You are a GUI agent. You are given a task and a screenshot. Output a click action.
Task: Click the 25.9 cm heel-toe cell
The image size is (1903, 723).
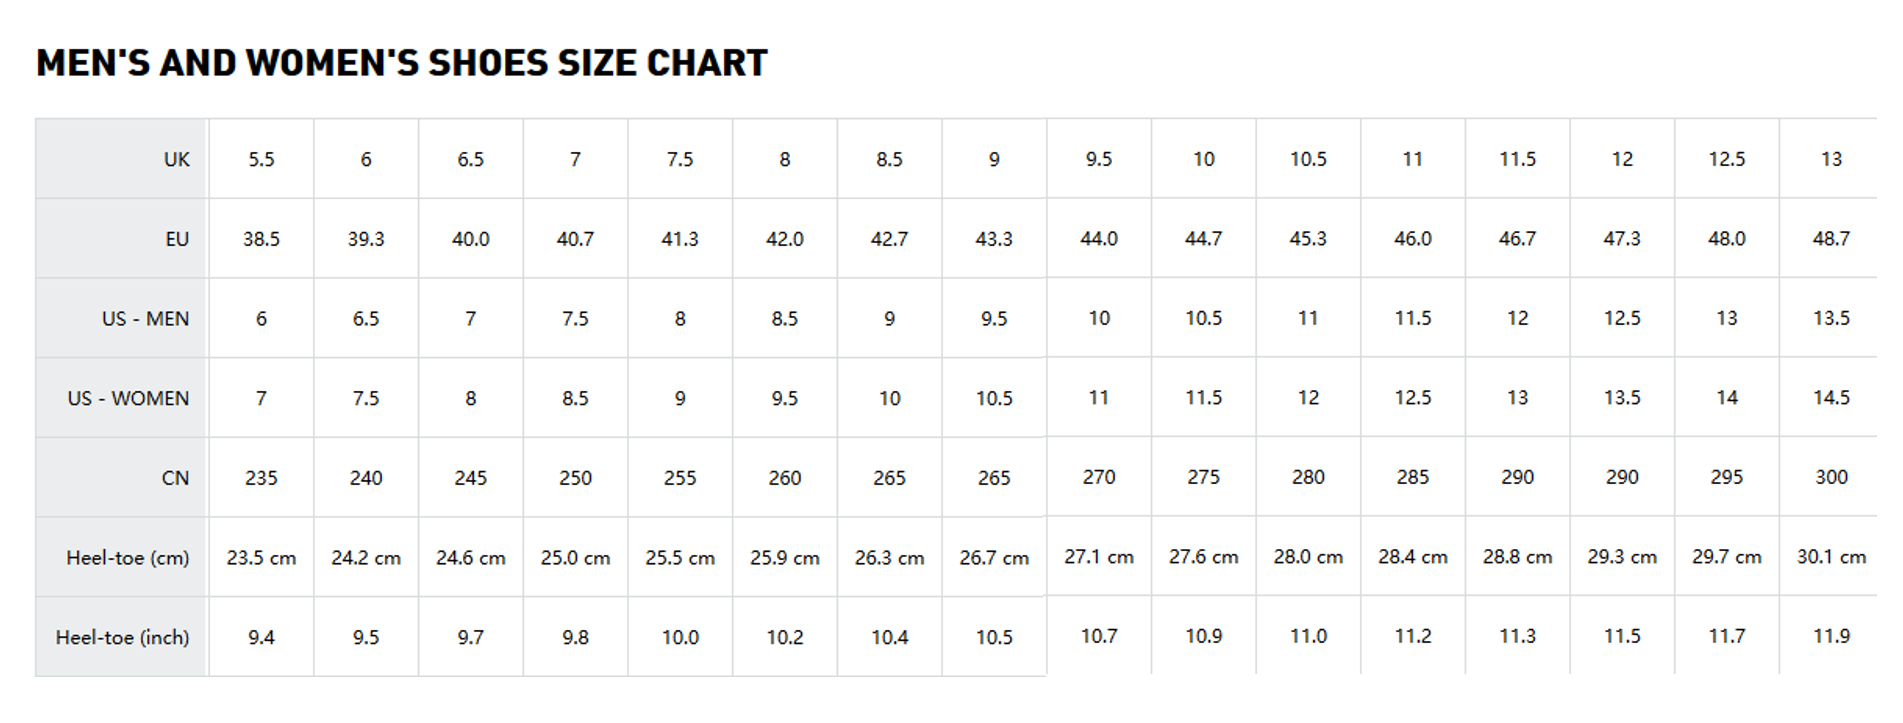[x=785, y=558]
